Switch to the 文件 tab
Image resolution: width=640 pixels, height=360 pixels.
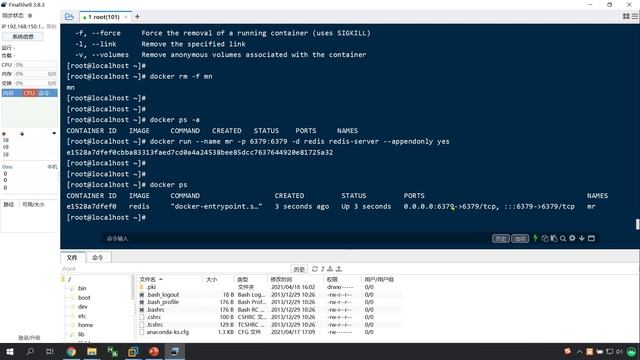72,258
